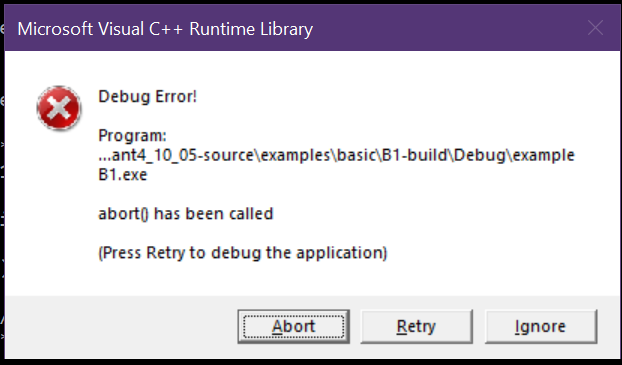This screenshot has height=365, width=622.
Task: Click the Debug Error! heading text
Action: [x=147, y=97]
